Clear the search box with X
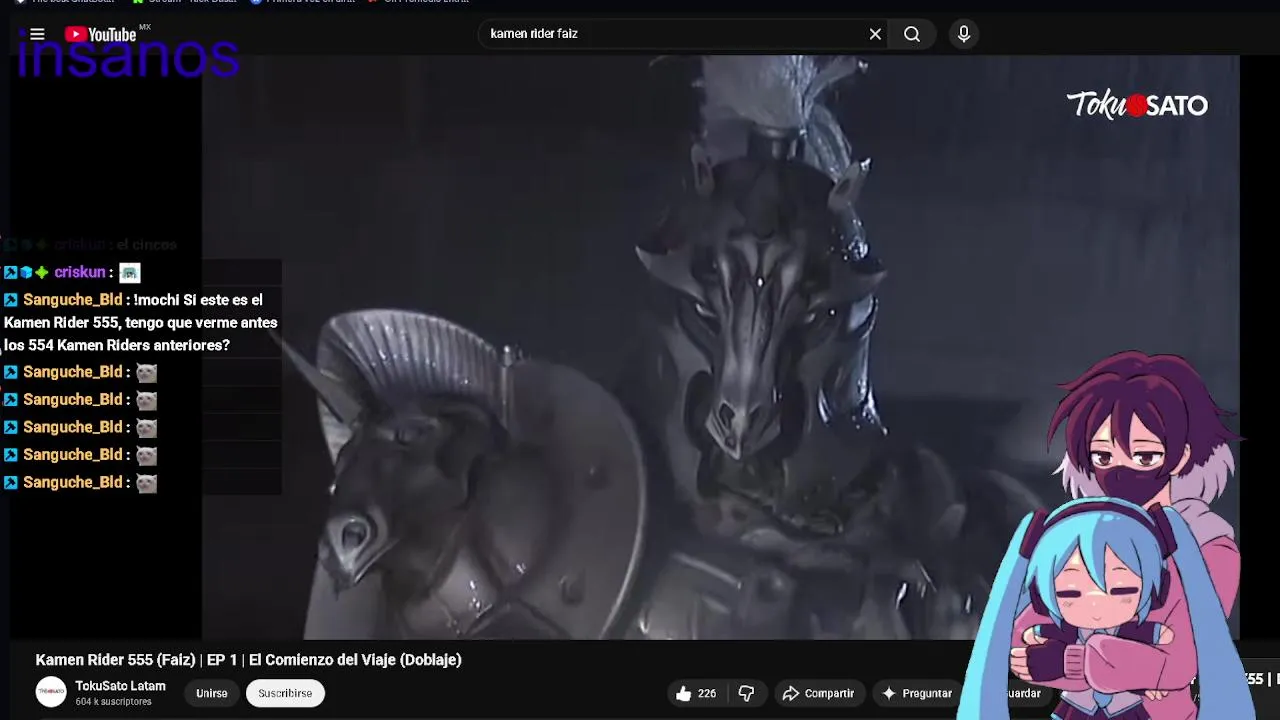Screen dimensions: 1280x720 (x=875, y=34)
